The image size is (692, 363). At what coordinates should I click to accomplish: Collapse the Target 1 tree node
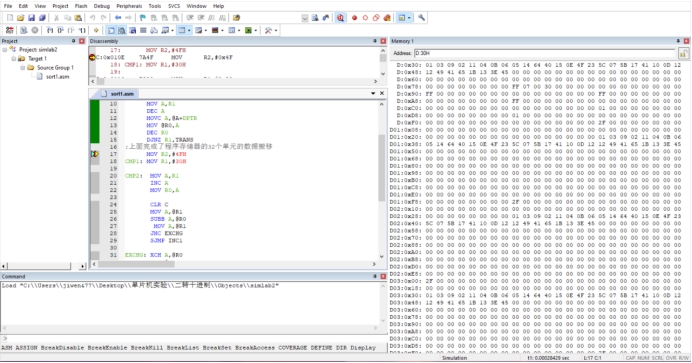point(13,58)
